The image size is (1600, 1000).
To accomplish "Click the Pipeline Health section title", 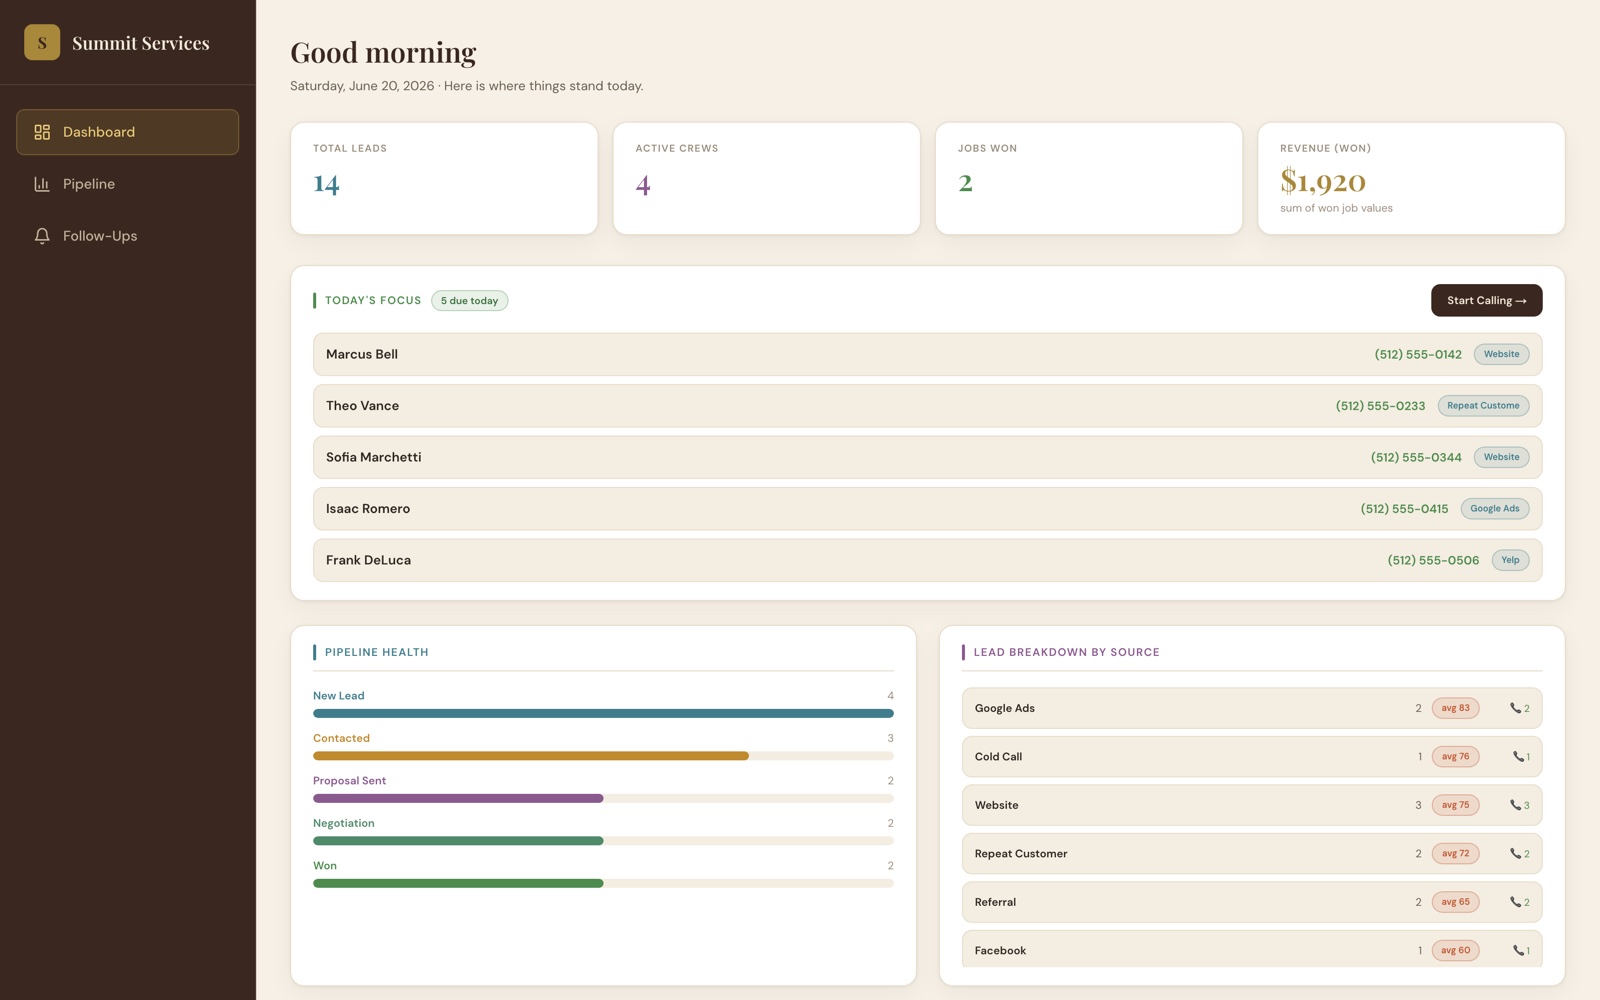I will 377,652.
